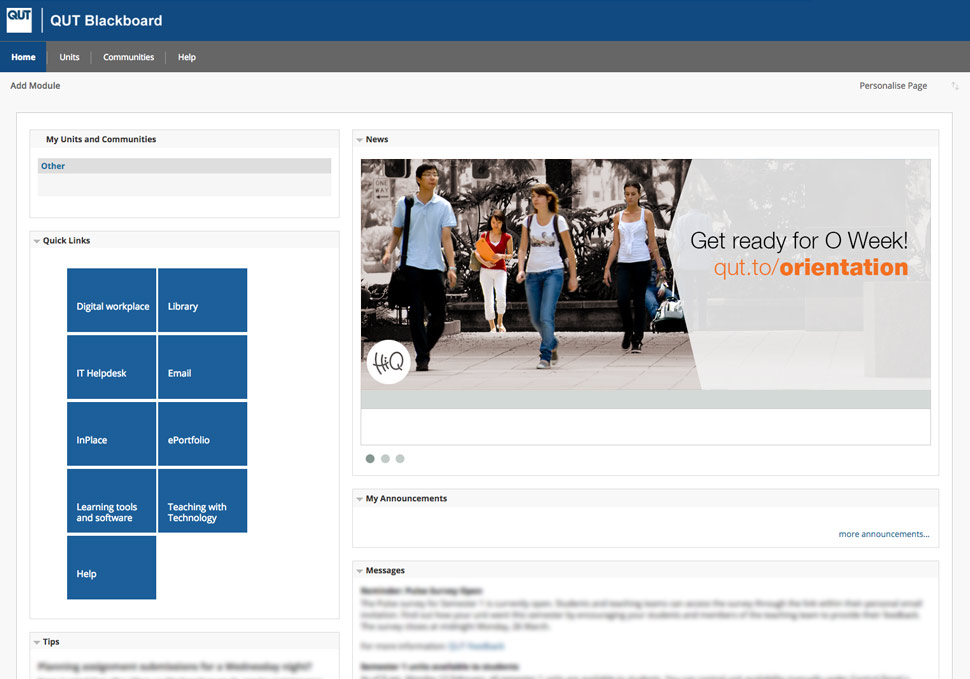Open IT Helpdesk from Quick Links
This screenshot has height=679, width=970.
click(111, 366)
